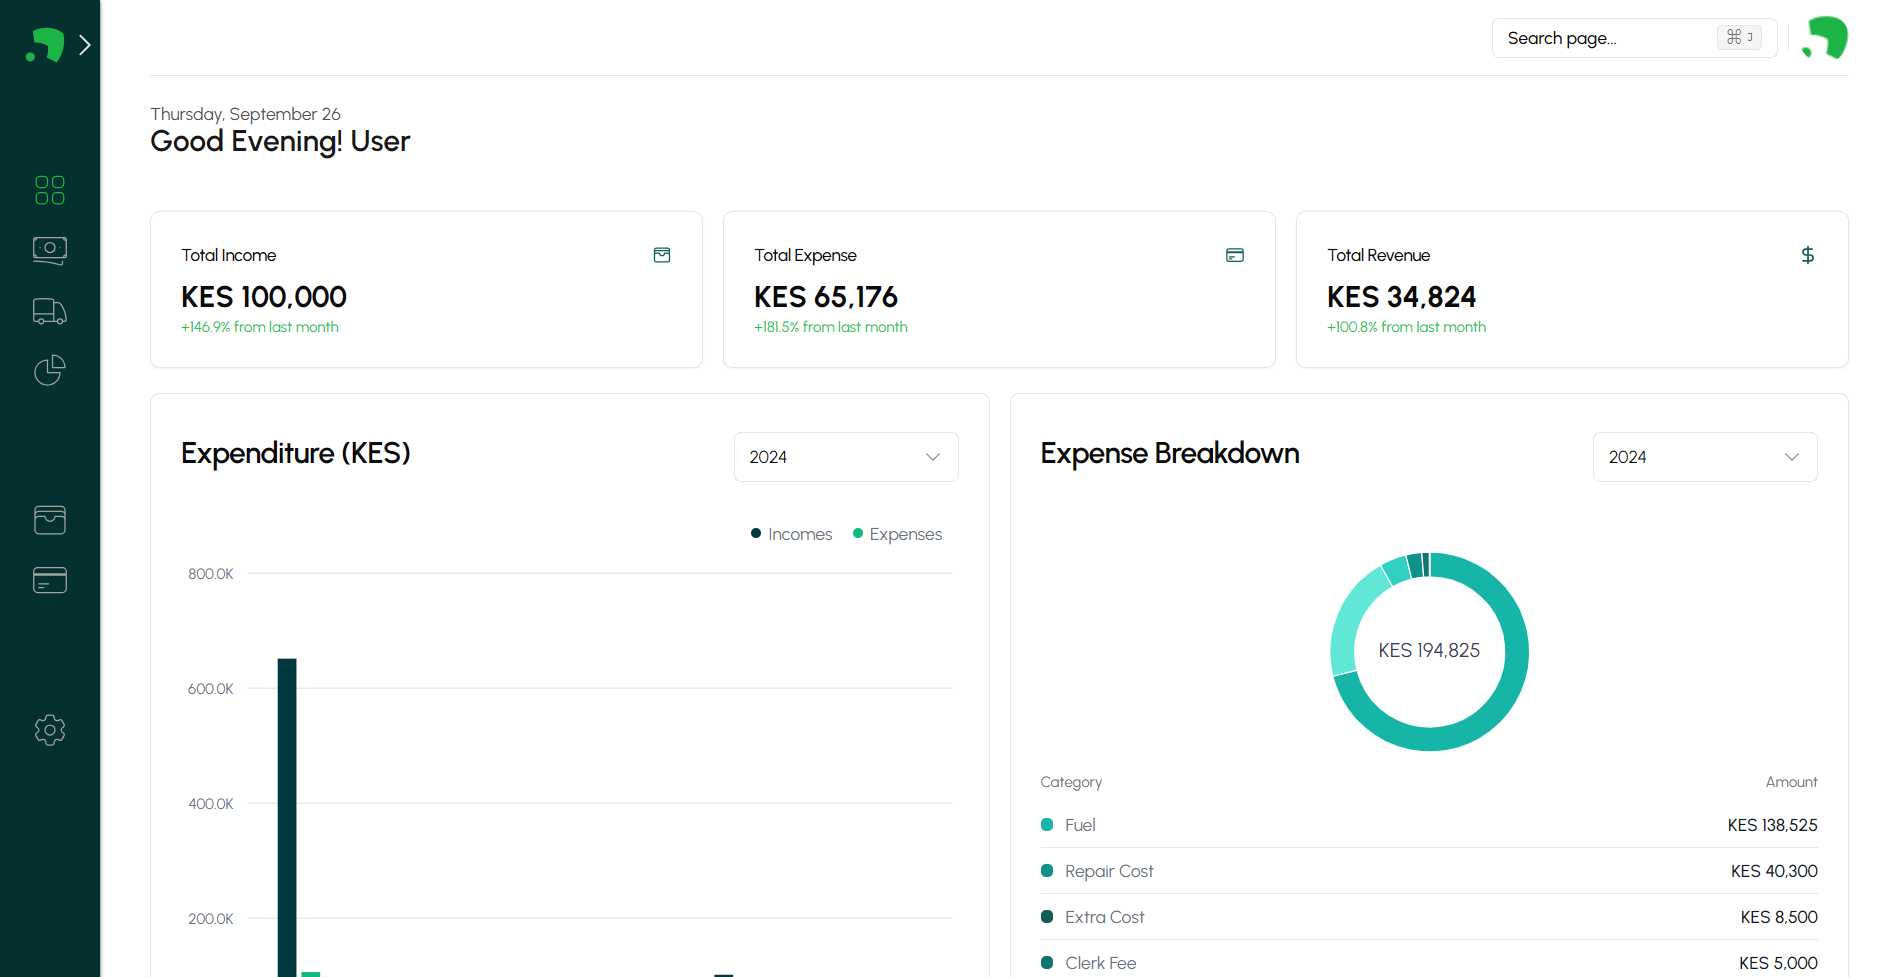
Task: Open the credit card icon in sidebar
Action: tap(50, 580)
